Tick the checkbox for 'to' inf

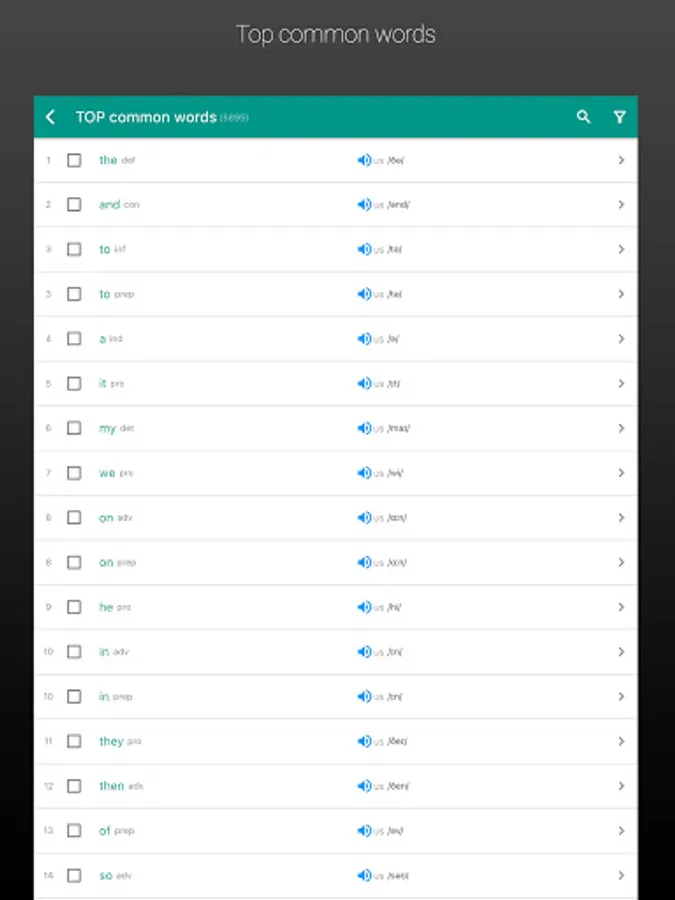pyautogui.click(x=74, y=249)
